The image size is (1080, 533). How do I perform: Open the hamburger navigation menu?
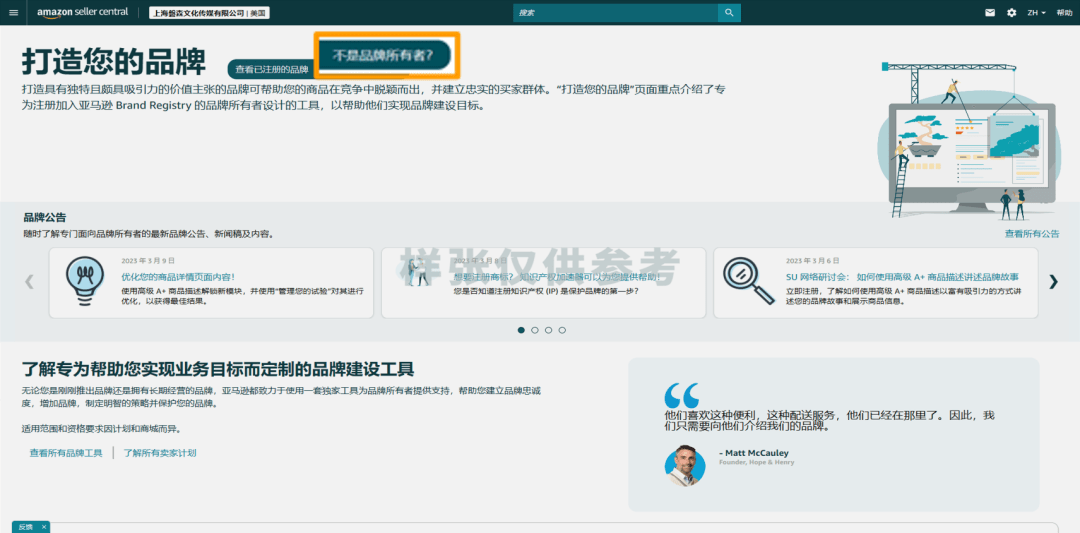click(13, 13)
